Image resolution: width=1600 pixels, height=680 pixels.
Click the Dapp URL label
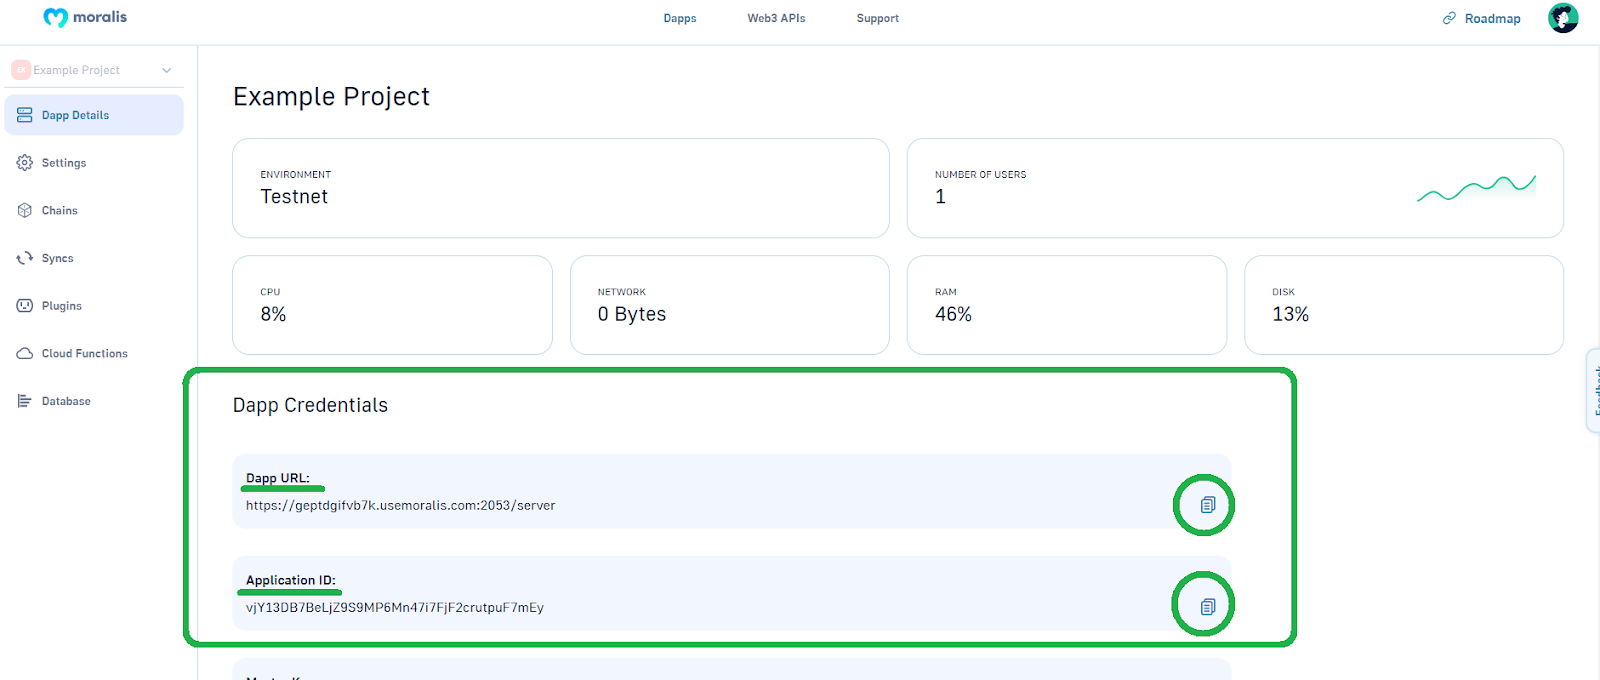point(278,478)
